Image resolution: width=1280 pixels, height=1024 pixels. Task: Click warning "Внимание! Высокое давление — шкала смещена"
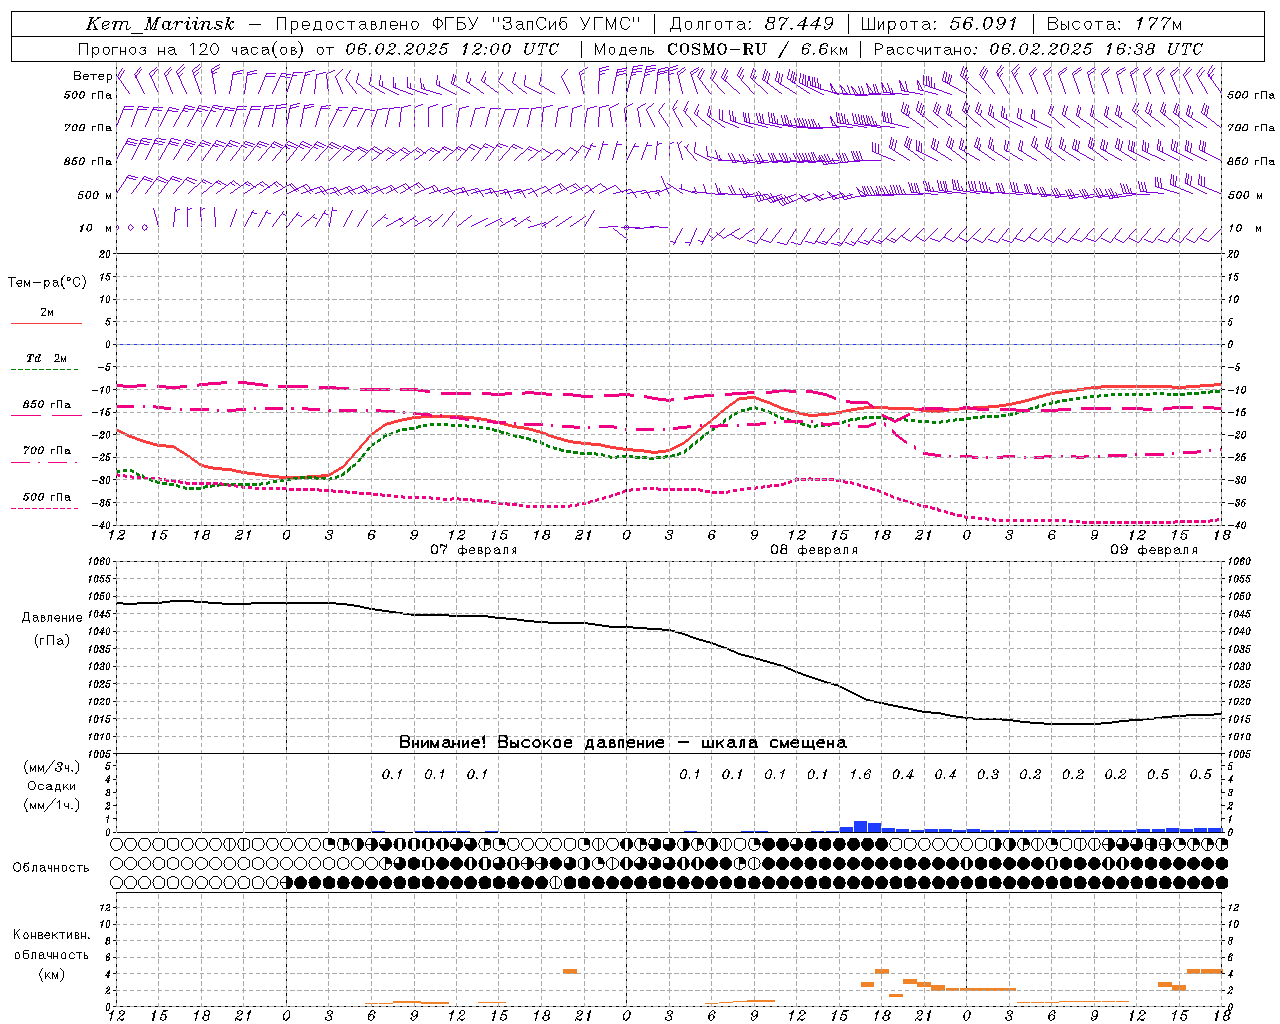pyautogui.click(x=623, y=743)
